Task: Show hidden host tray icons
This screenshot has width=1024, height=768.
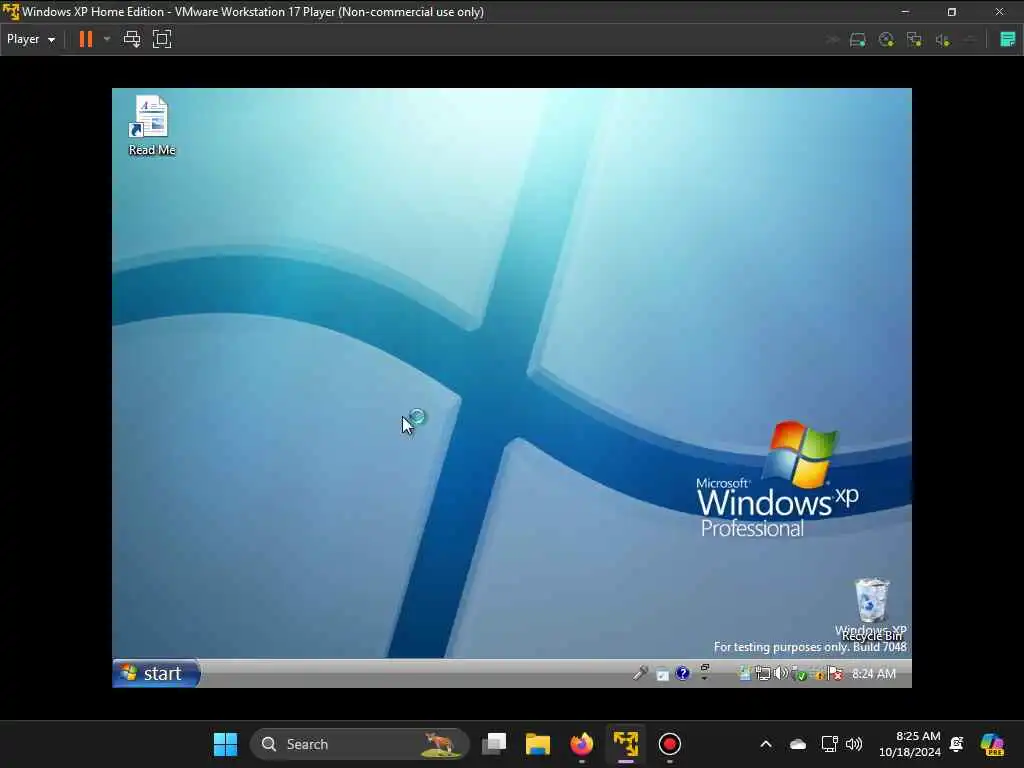Action: (766, 744)
